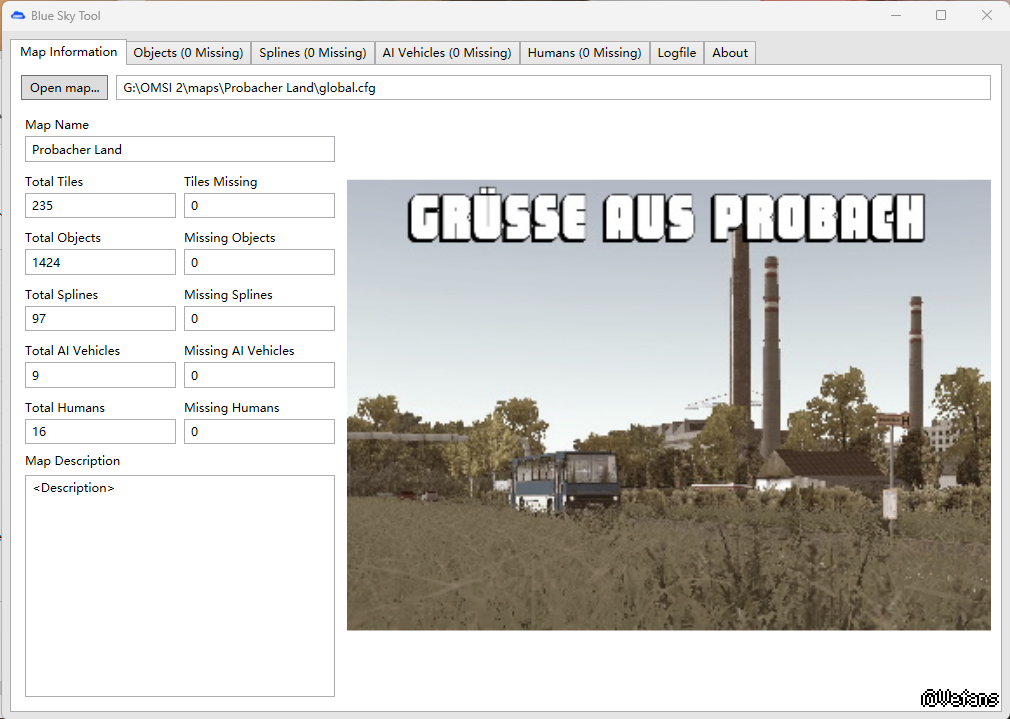Open the Splines (0 Missing) tab
The image size is (1010, 719).
coord(312,53)
